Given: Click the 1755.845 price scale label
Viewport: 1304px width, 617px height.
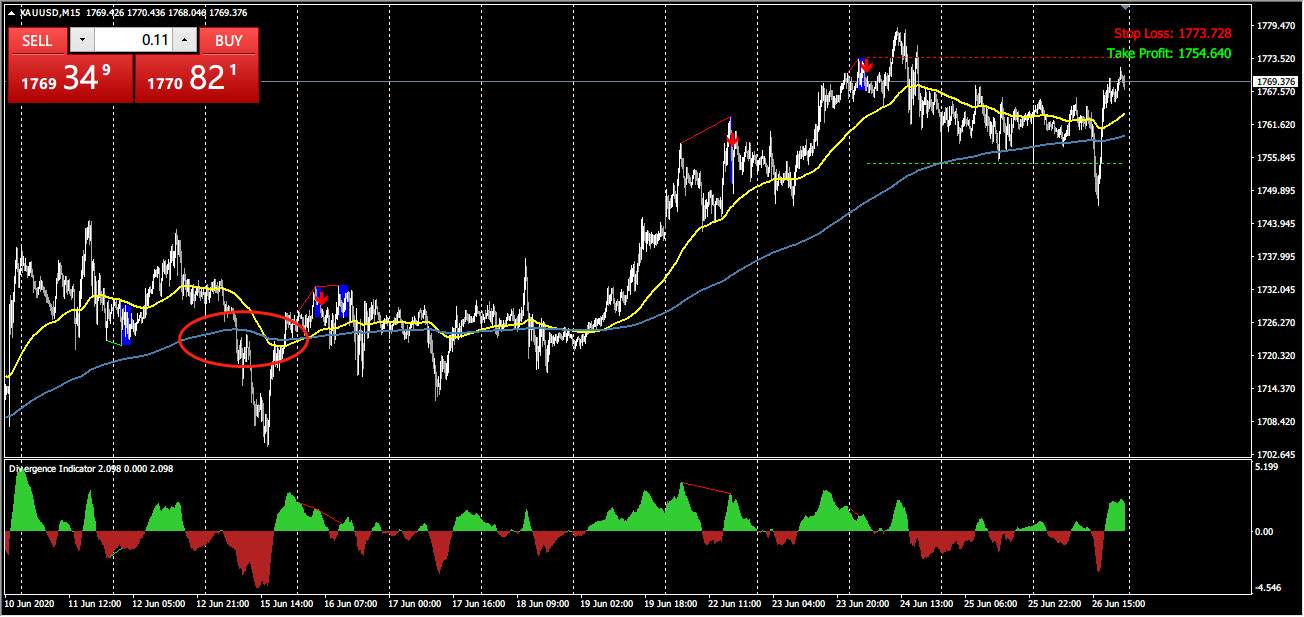Looking at the screenshot, I should point(1276,158).
